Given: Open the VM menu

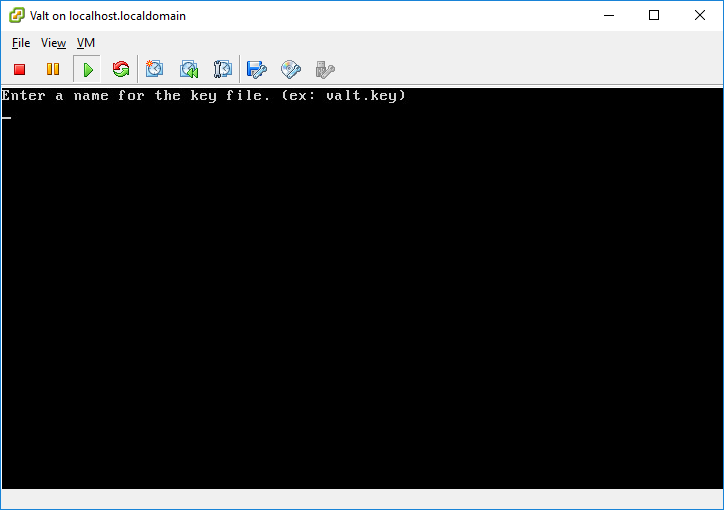Looking at the screenshot, I should (86, 43).
